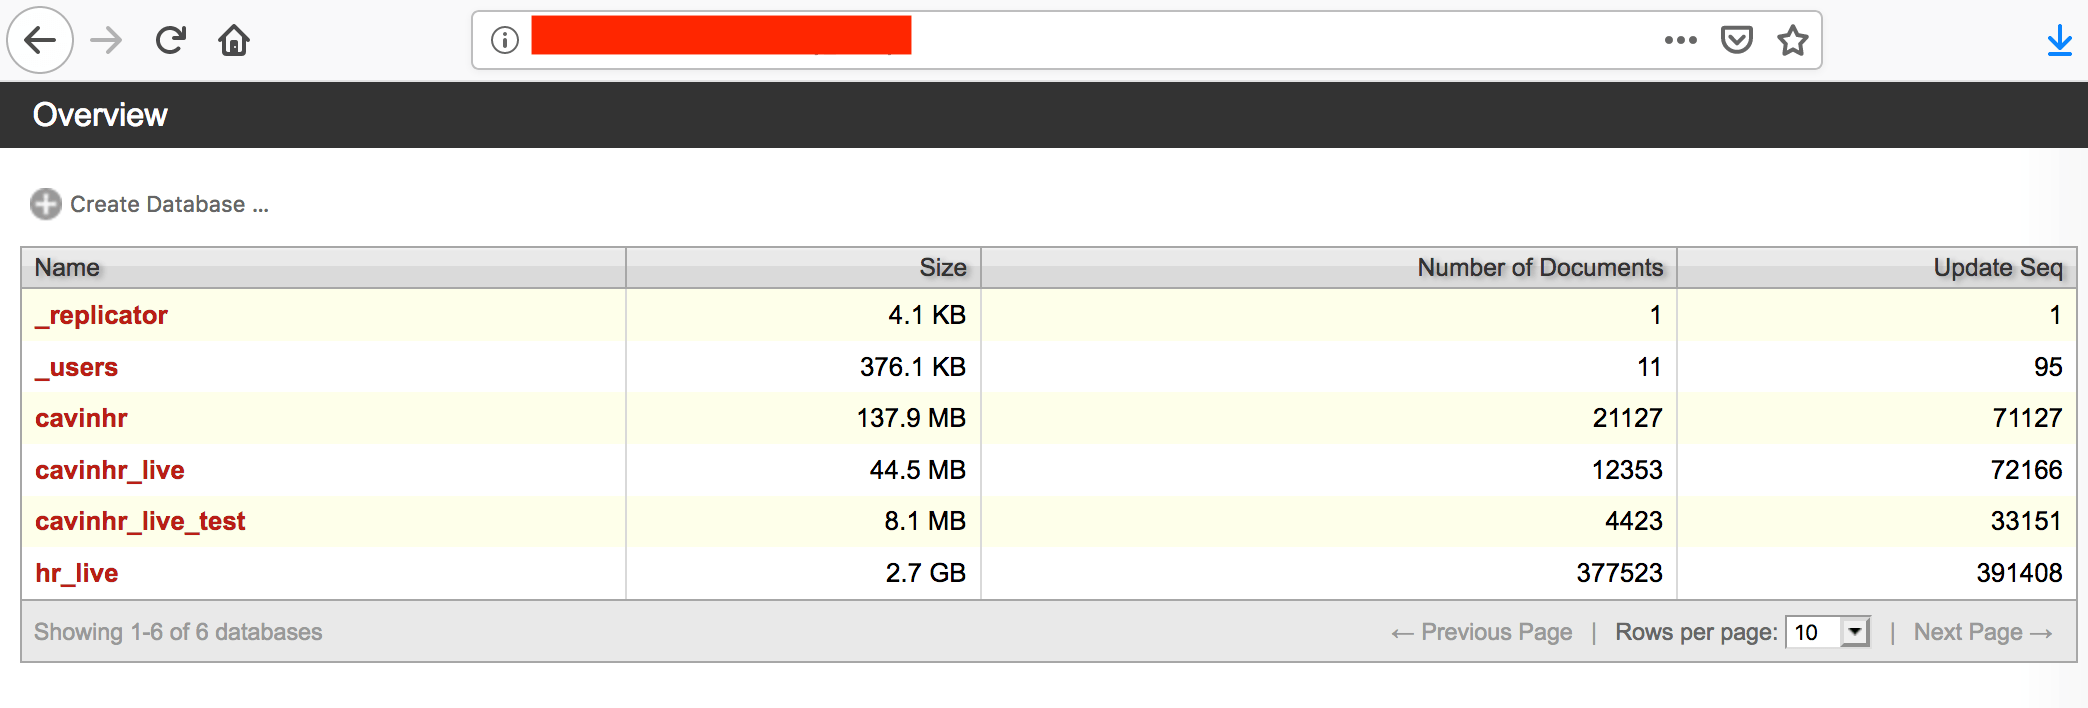Open the page actions three-dot menu
Screen dimensions: 2088x708
click(x=1680, y=41)
